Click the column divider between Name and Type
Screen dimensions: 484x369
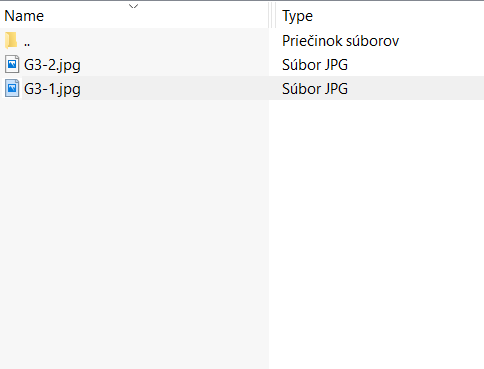(272, 15)
